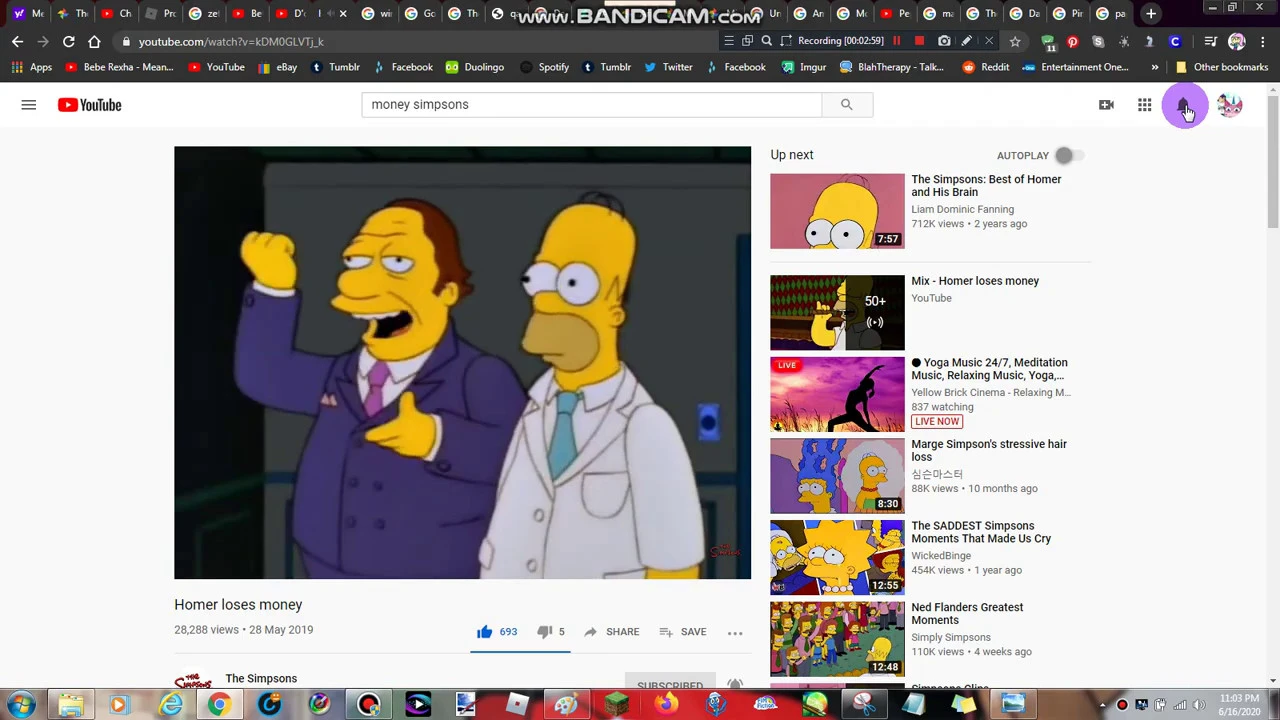Close the active YouTube tab
The width and height of the screenshot is (1280, 720).
[x=343, y=13]
